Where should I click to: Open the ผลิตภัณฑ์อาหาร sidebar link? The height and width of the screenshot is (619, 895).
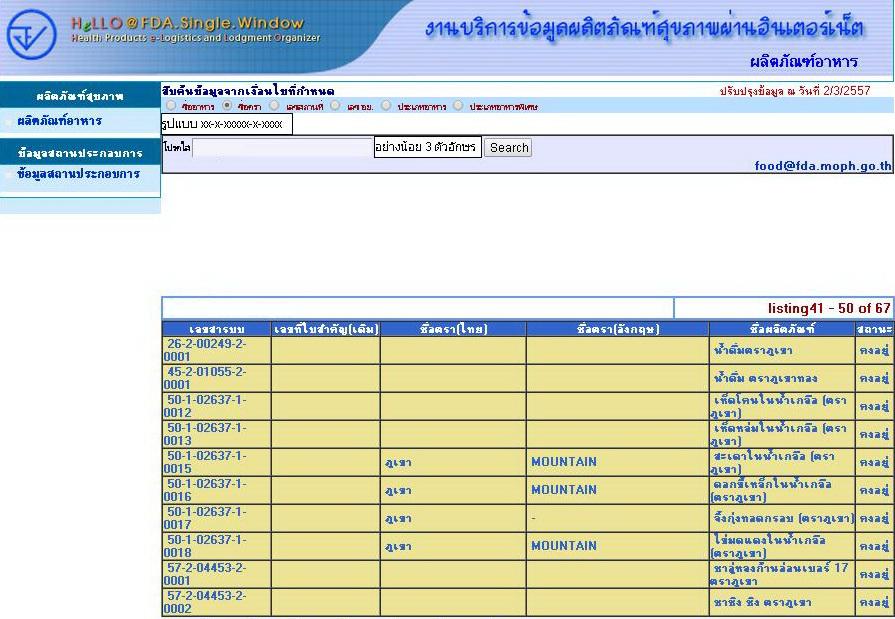point(59,121)
